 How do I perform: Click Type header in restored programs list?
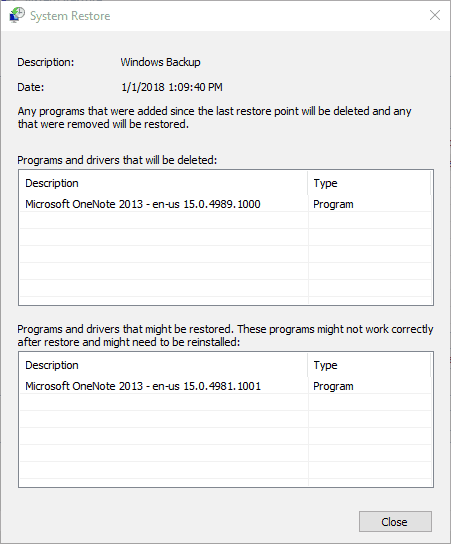coord(369,365)
